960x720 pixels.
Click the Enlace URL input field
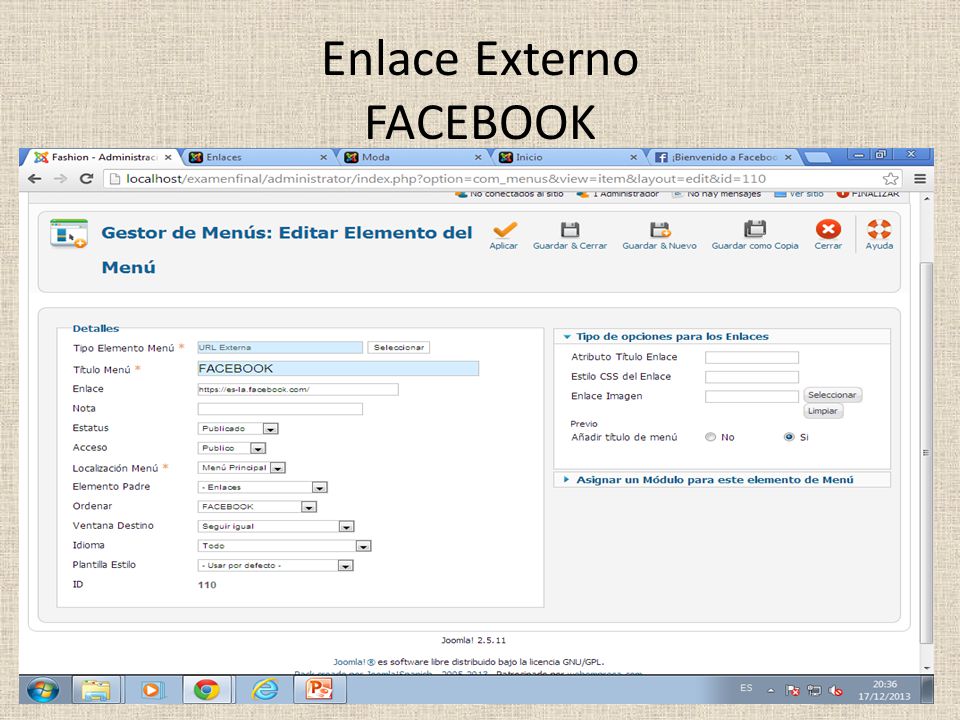coord(298,389)
